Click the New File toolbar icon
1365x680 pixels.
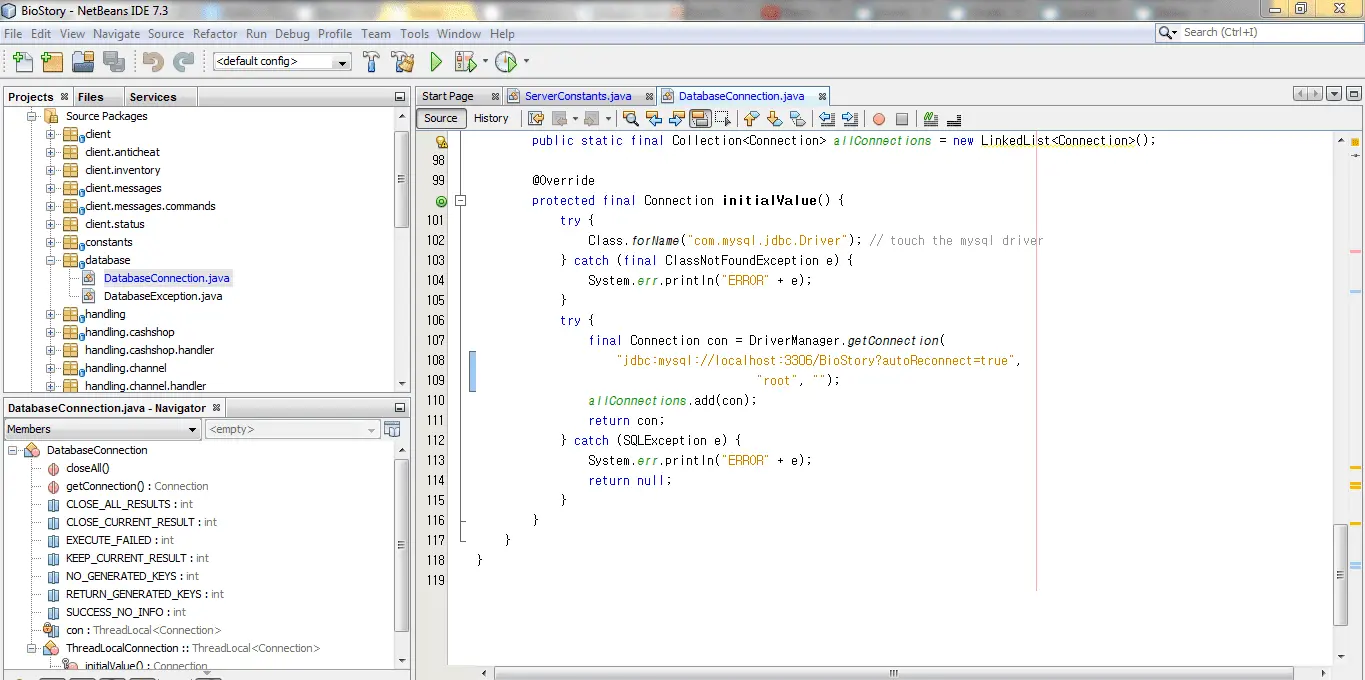(x=22, y=62)
